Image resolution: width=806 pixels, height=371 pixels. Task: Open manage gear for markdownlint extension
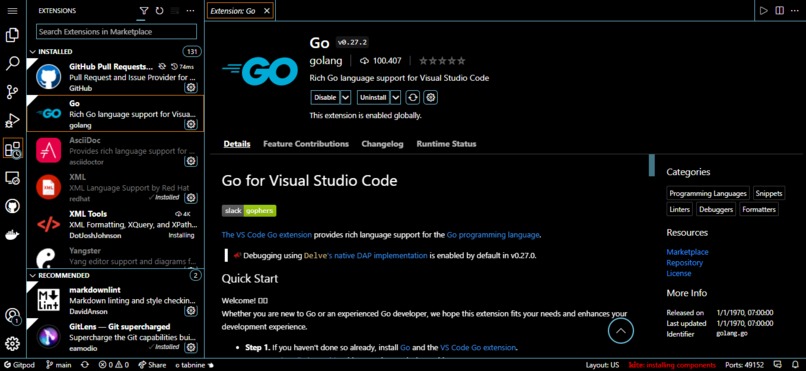click(191, 311)
